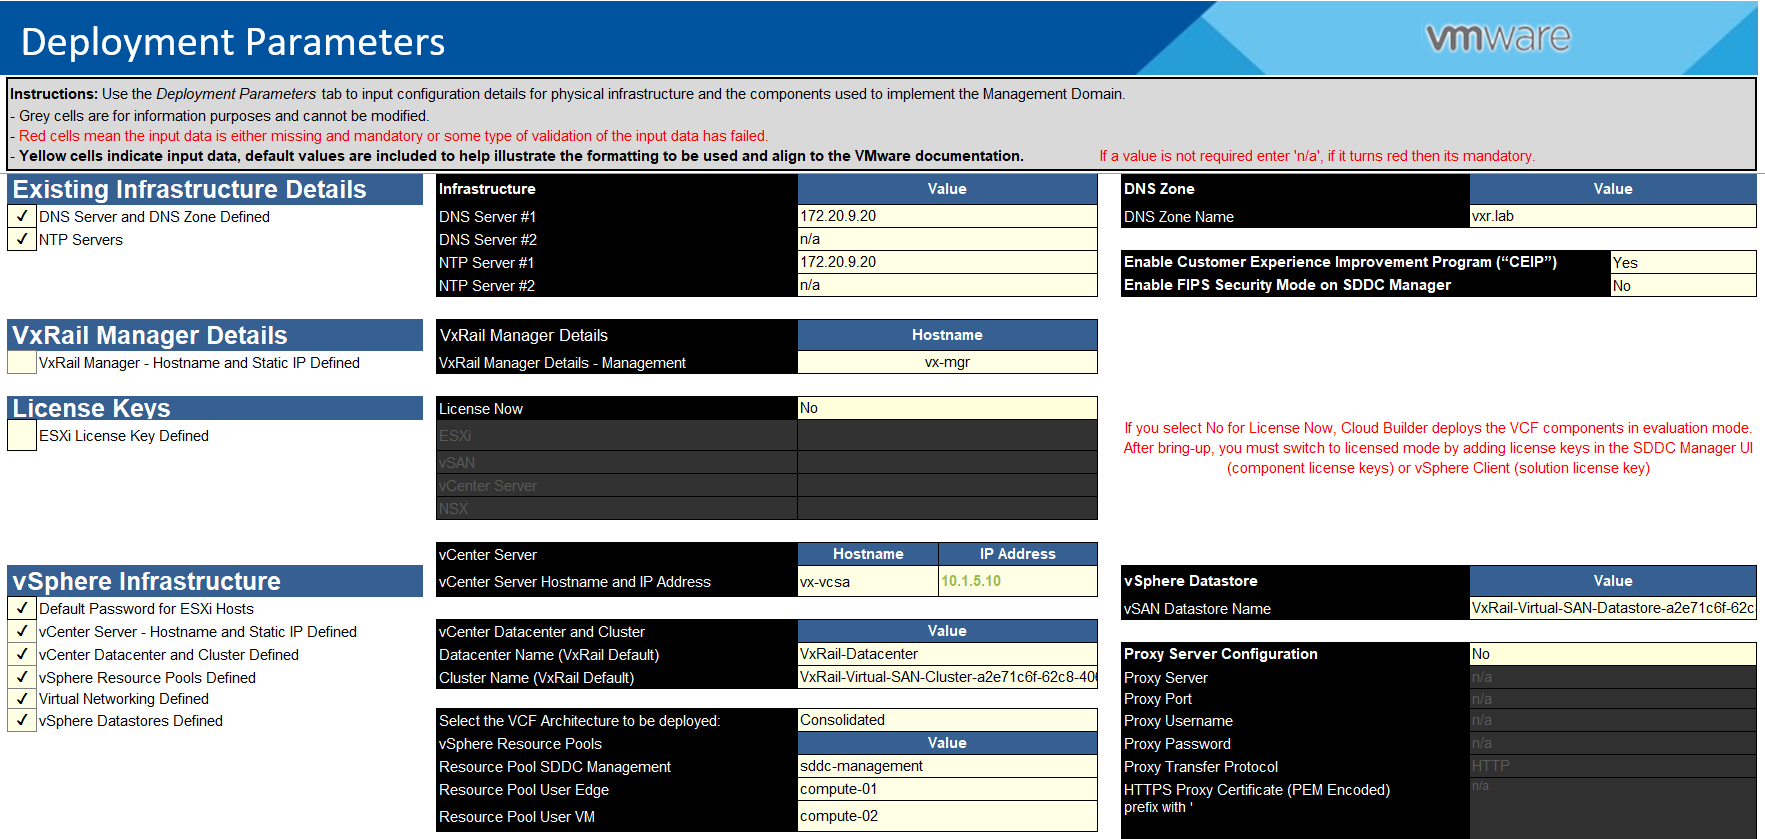This screenshot has height=839, width=1765.
Task: Click 'HTTPS Proxy Certificate (PEM Encoded)' label
Action: tap(1257, 790)
